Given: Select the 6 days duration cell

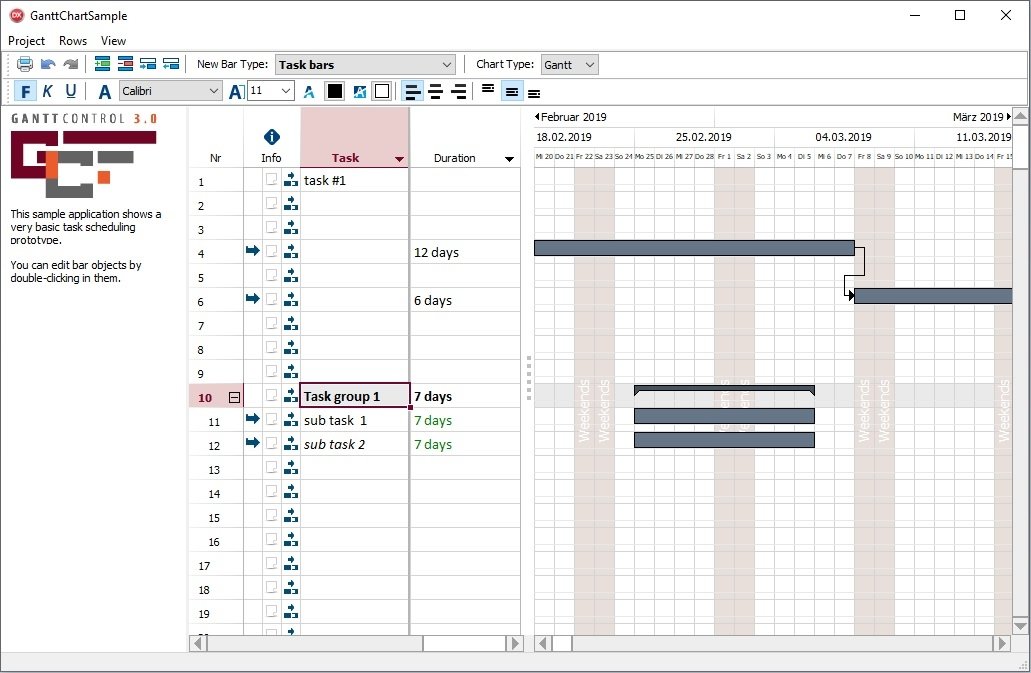Looking at the screenshot, I should click(x=466, y=300).
